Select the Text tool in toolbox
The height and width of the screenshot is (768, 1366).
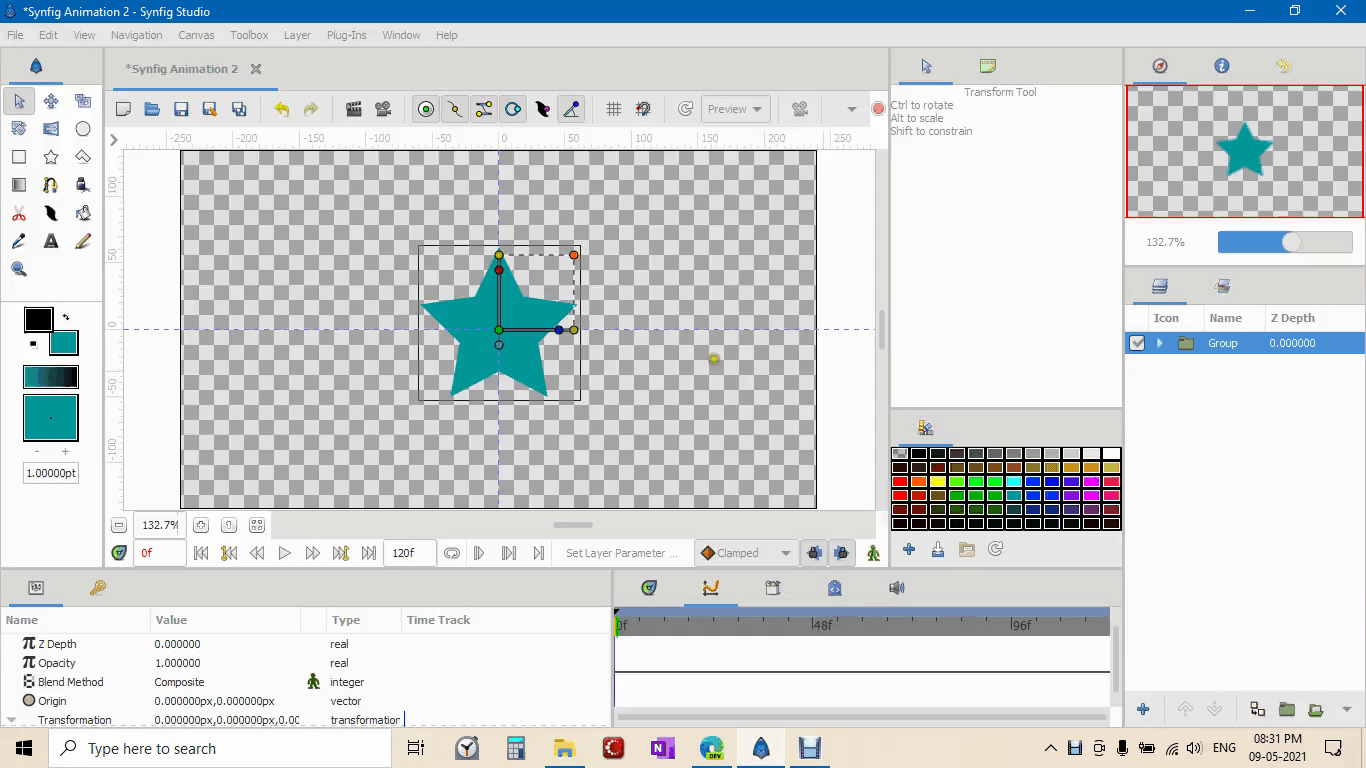pos(51,241)
